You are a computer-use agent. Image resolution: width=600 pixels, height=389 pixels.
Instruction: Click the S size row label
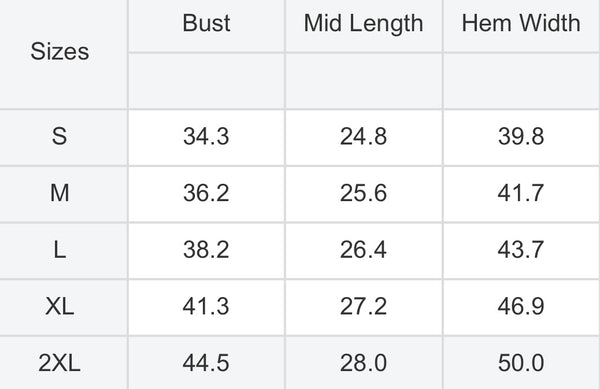tap(60, 136)
